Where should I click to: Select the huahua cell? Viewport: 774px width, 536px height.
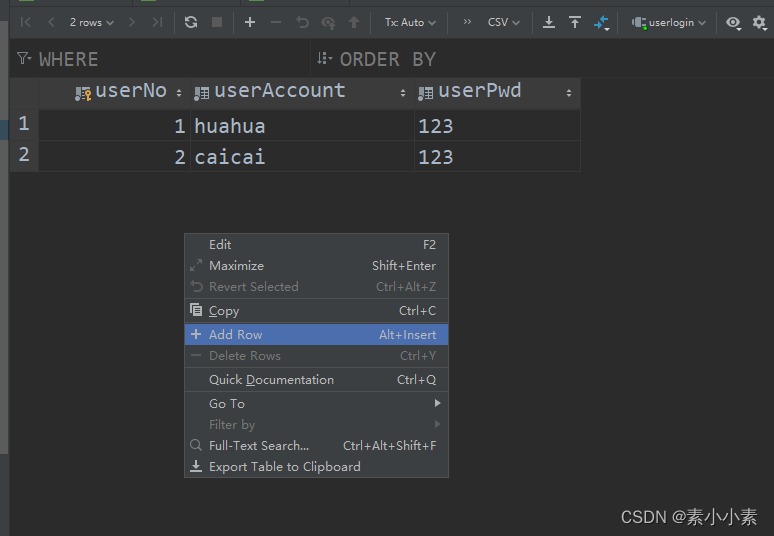pyautogui.click(x=302, y=125)
